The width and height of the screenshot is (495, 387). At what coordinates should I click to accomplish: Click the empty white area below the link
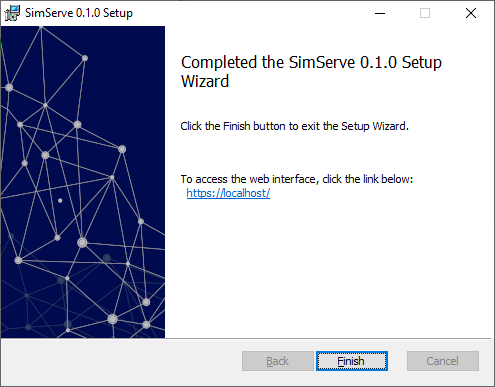[327, 267]
